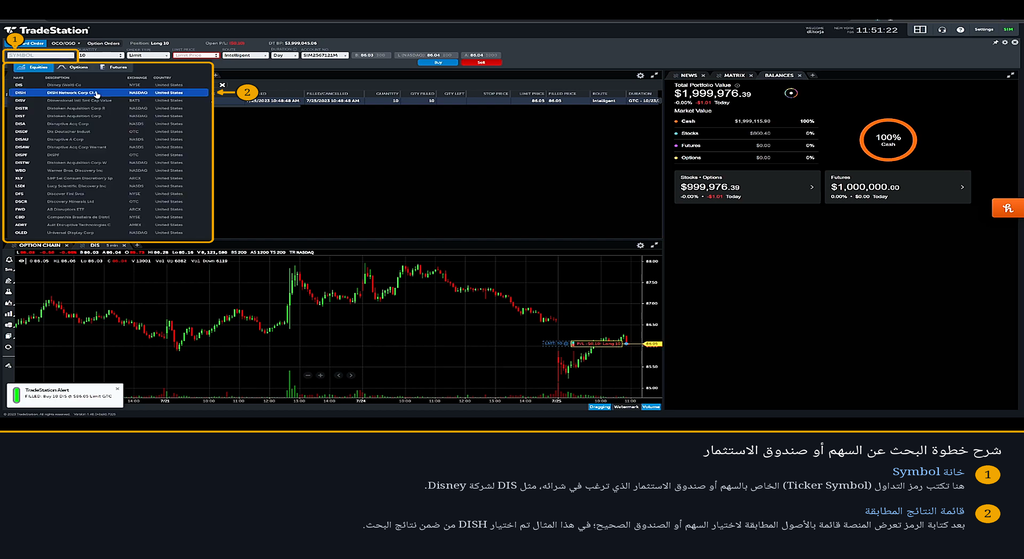The height and width of the screenshot is (559, 1024).
Task: Open the Order Type dropdown set to Limit
Action: pos(148,56)
